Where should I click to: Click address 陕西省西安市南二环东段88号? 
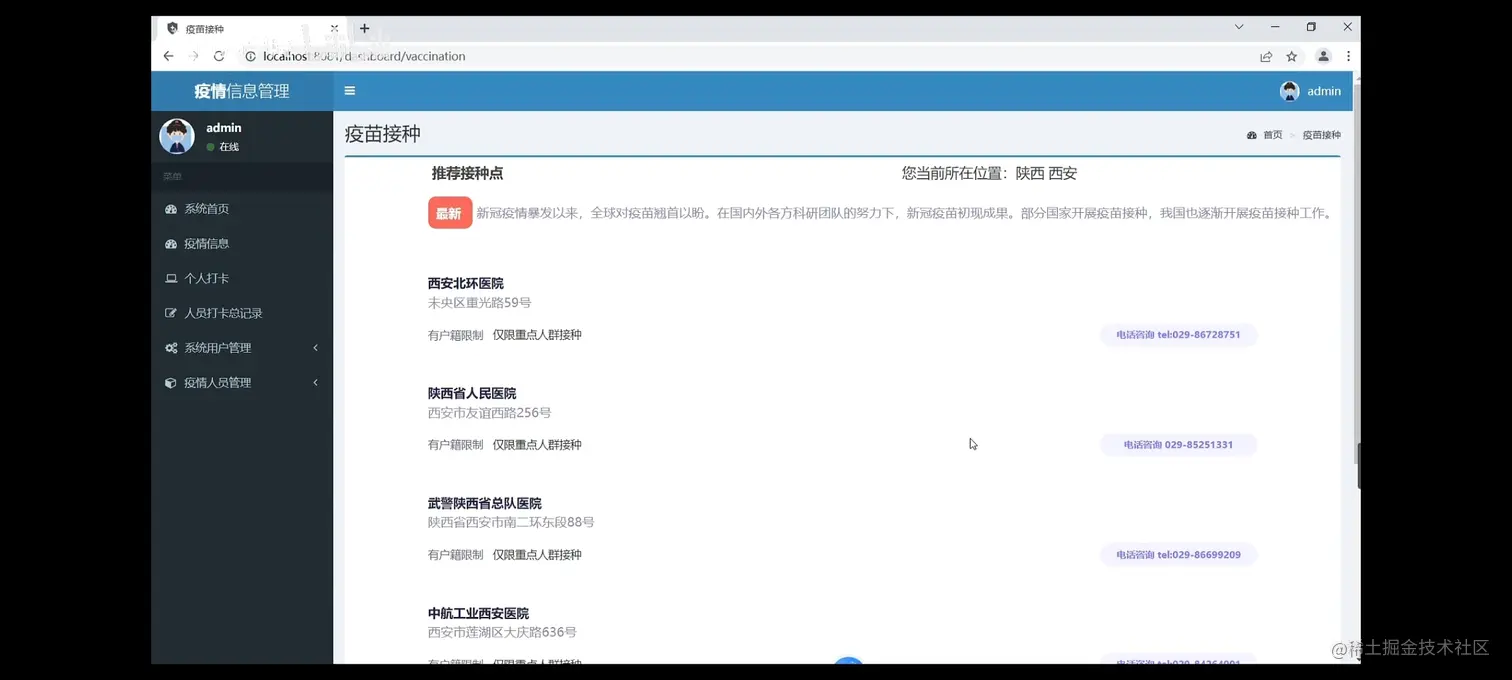(x=511, y=523)
